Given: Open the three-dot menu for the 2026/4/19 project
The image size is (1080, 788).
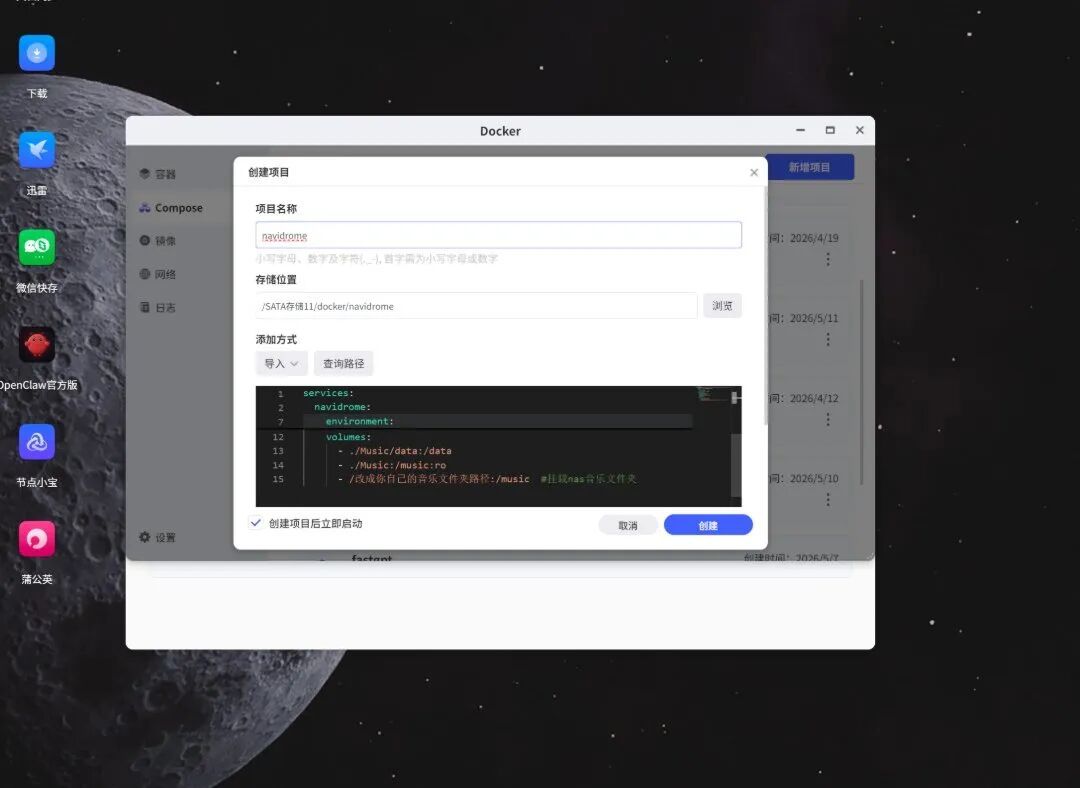Looking at the screenshot, I should (x=828, y=259).
